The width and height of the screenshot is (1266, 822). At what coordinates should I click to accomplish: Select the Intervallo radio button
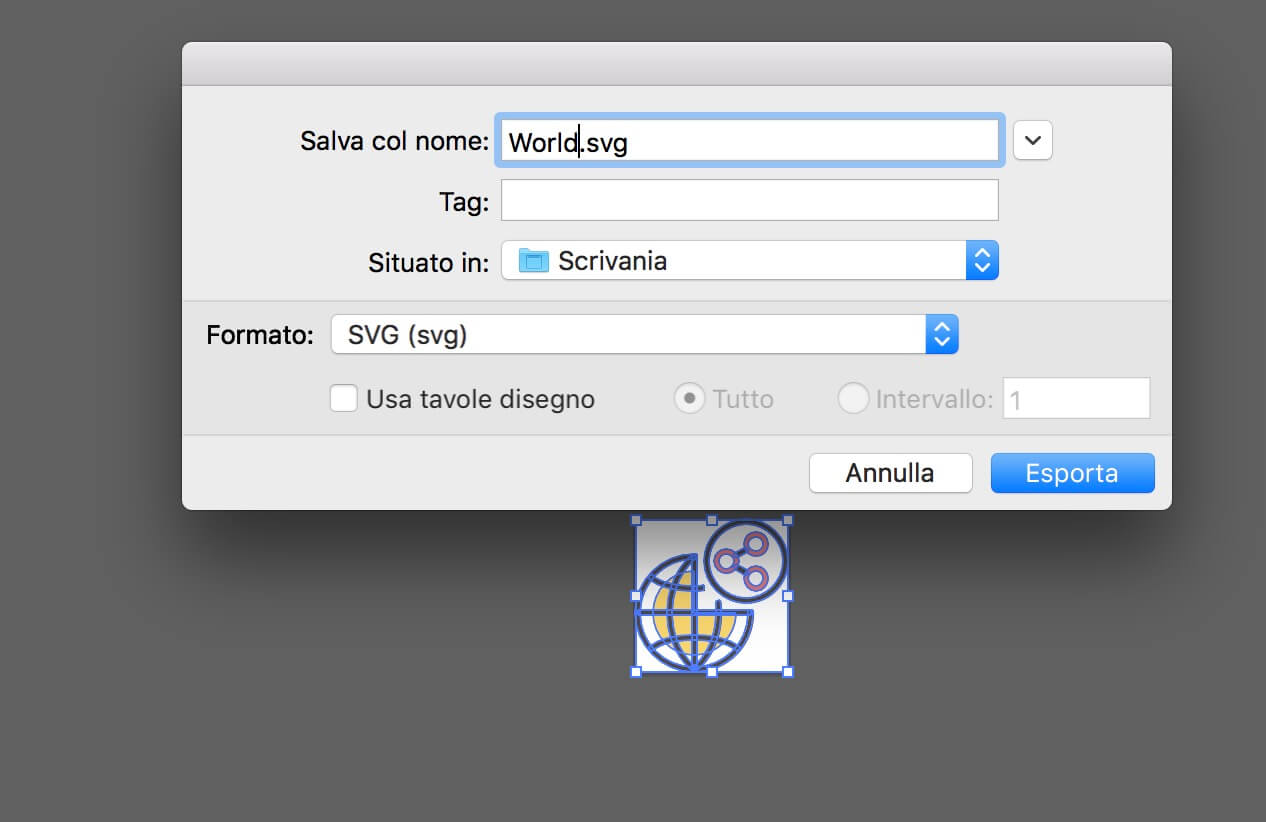(x=853, y=399)
